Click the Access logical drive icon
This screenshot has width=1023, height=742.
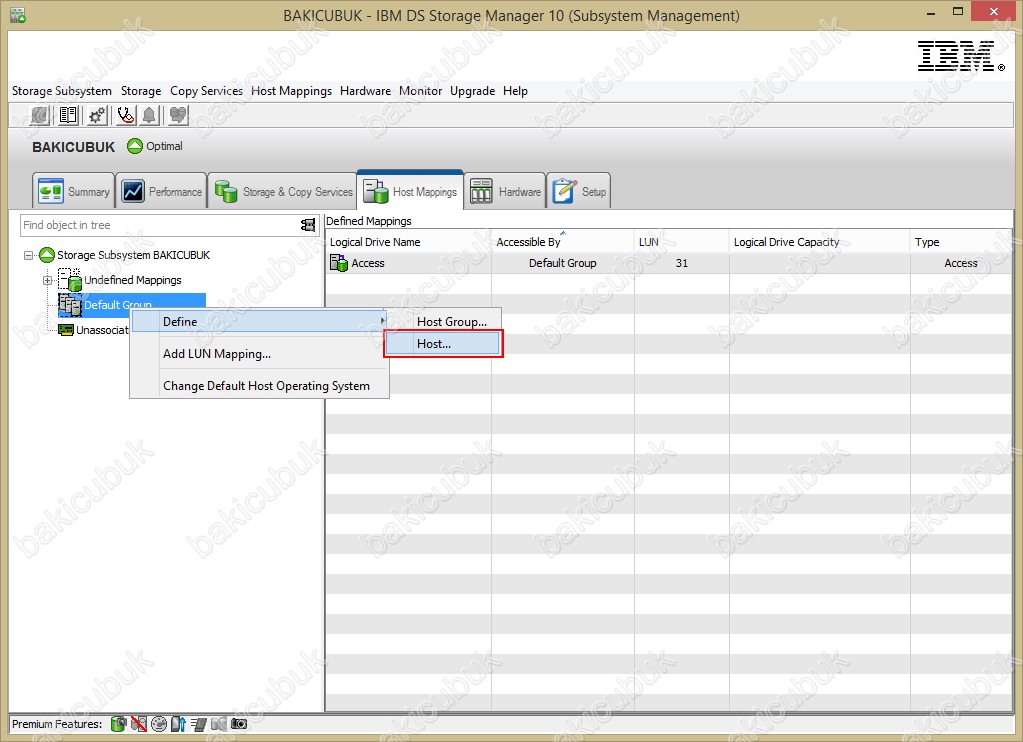point(339,263)
